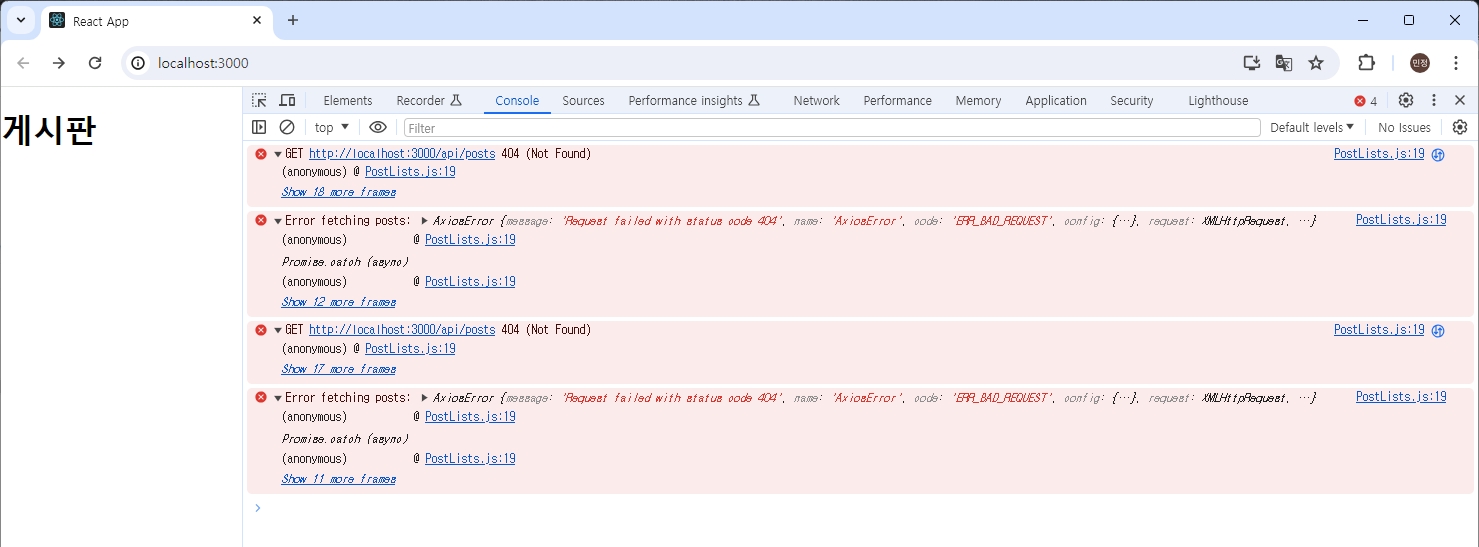Reload the localhost page
The image size is (1479, 547).
pyautogui.click(x=95, y=63)
